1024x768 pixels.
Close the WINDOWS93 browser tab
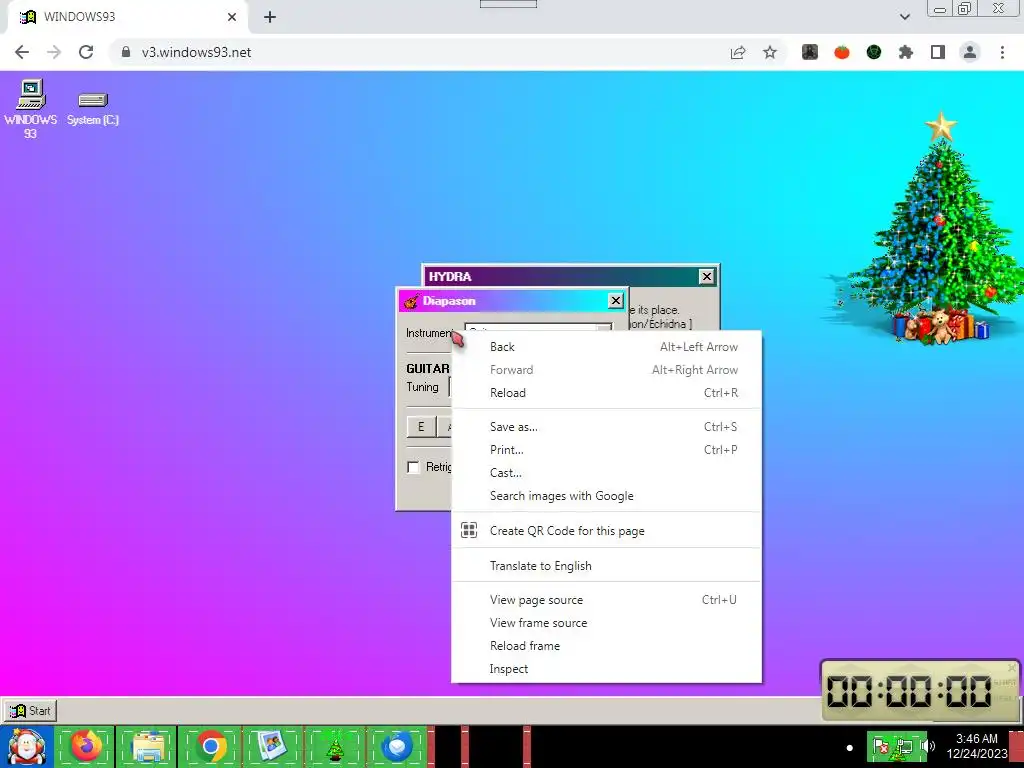pyautogui.click(x=232, y=17)
